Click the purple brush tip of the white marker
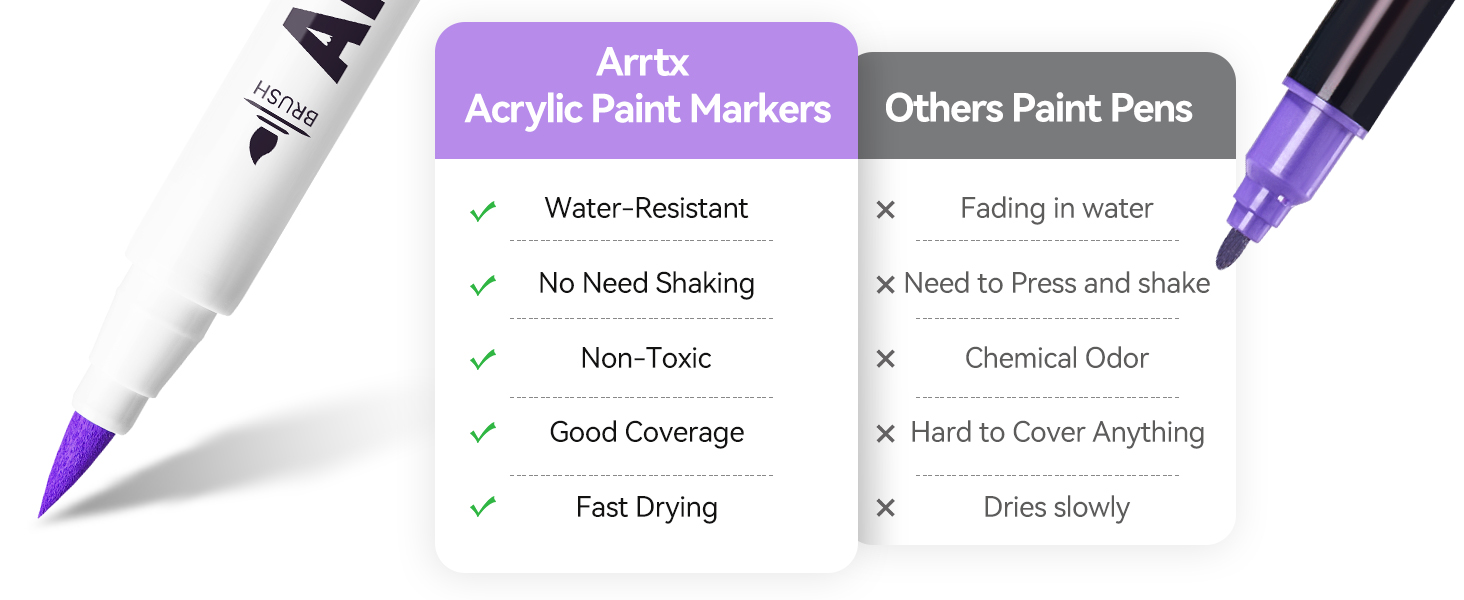This screenshot has height=600, width=1464. click(x=72, y=461)
